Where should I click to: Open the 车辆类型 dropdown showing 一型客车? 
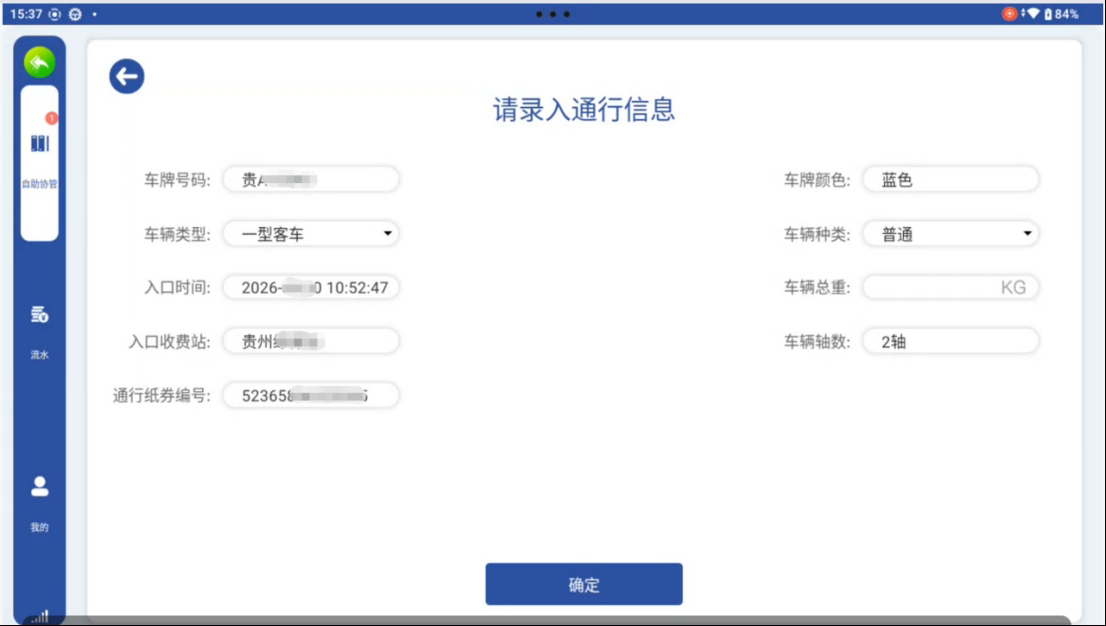(x=311, y=234)
